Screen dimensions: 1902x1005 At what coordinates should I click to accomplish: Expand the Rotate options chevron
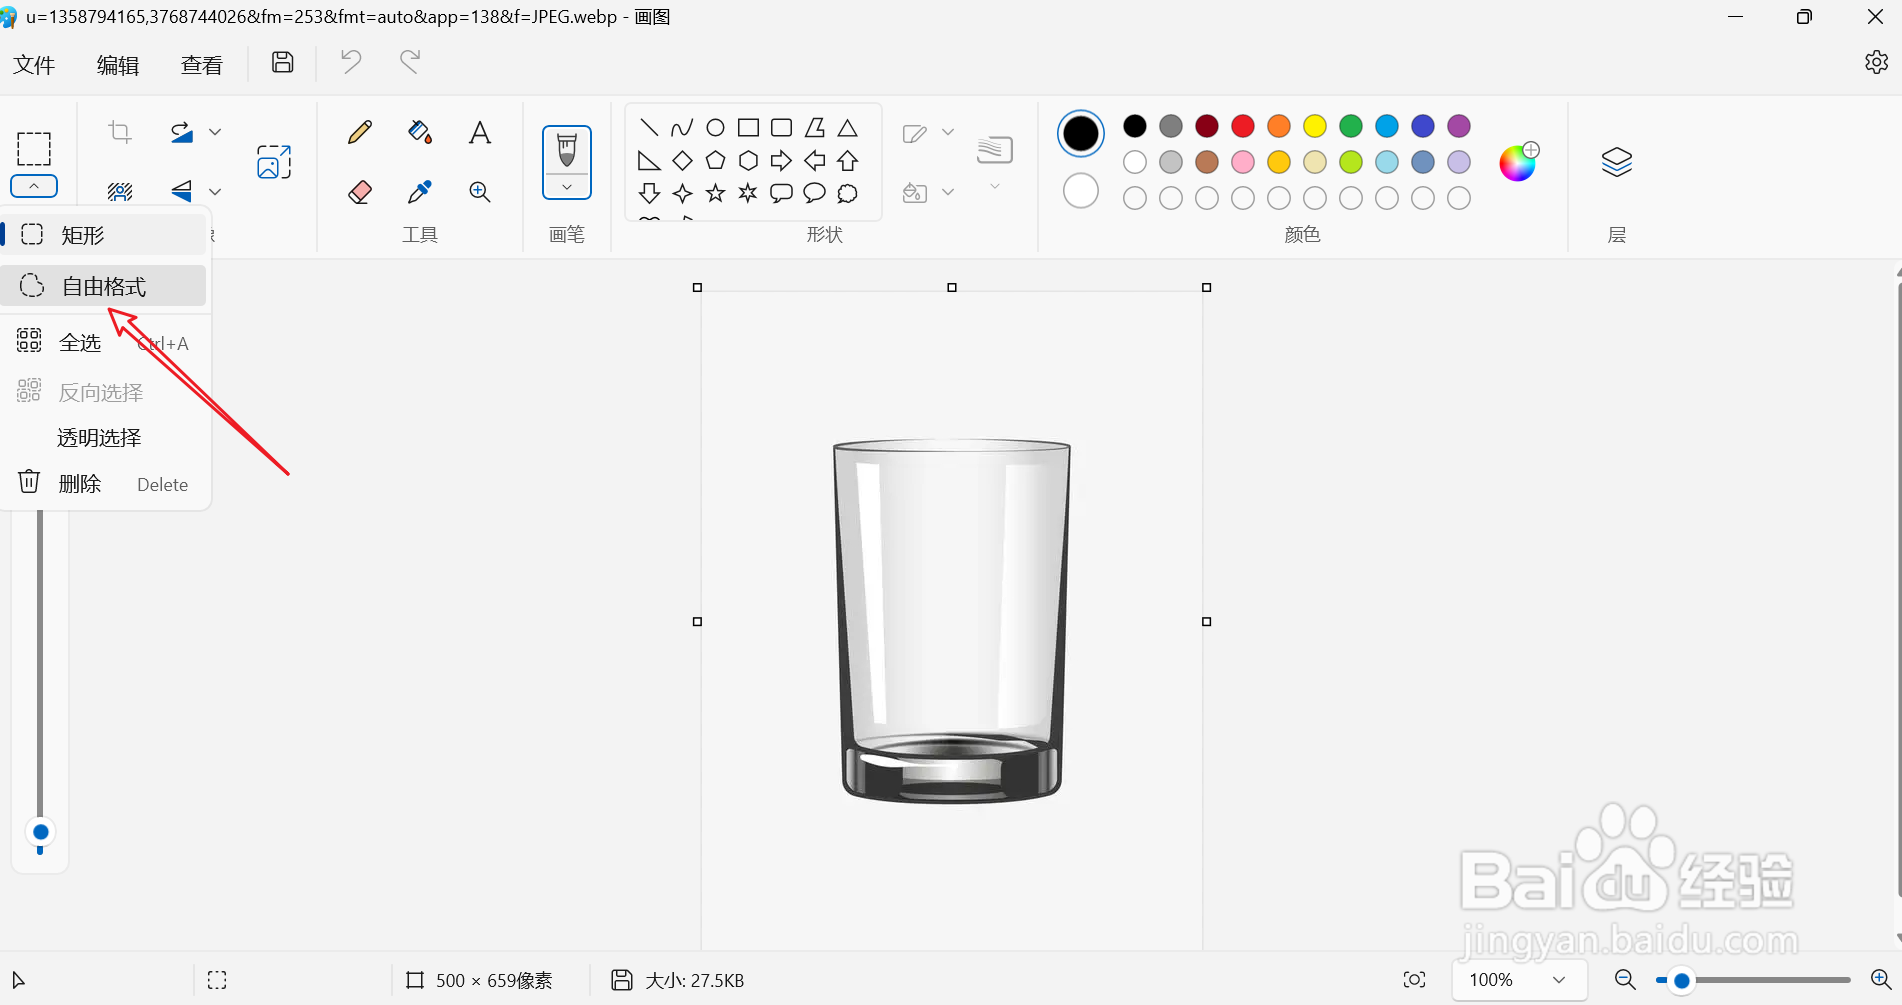coord(215,132)
